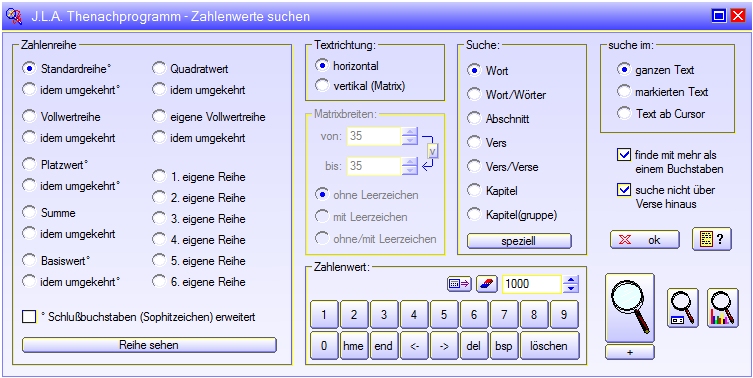Click the right arrow -> keypad button
Screen dimensions: 753x378
pos(444,345)
